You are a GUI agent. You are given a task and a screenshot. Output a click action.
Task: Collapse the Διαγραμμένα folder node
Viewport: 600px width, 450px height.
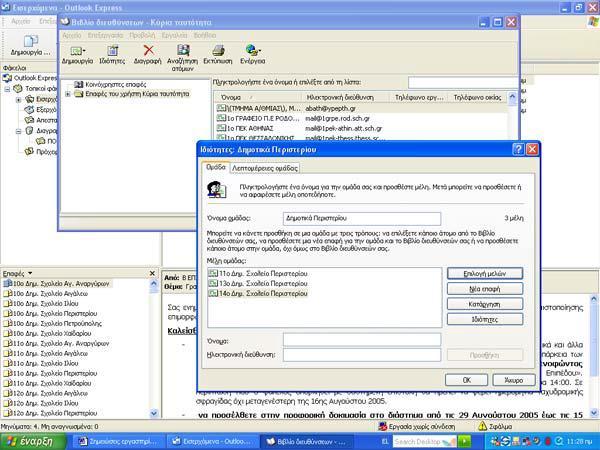pos(18,131)
